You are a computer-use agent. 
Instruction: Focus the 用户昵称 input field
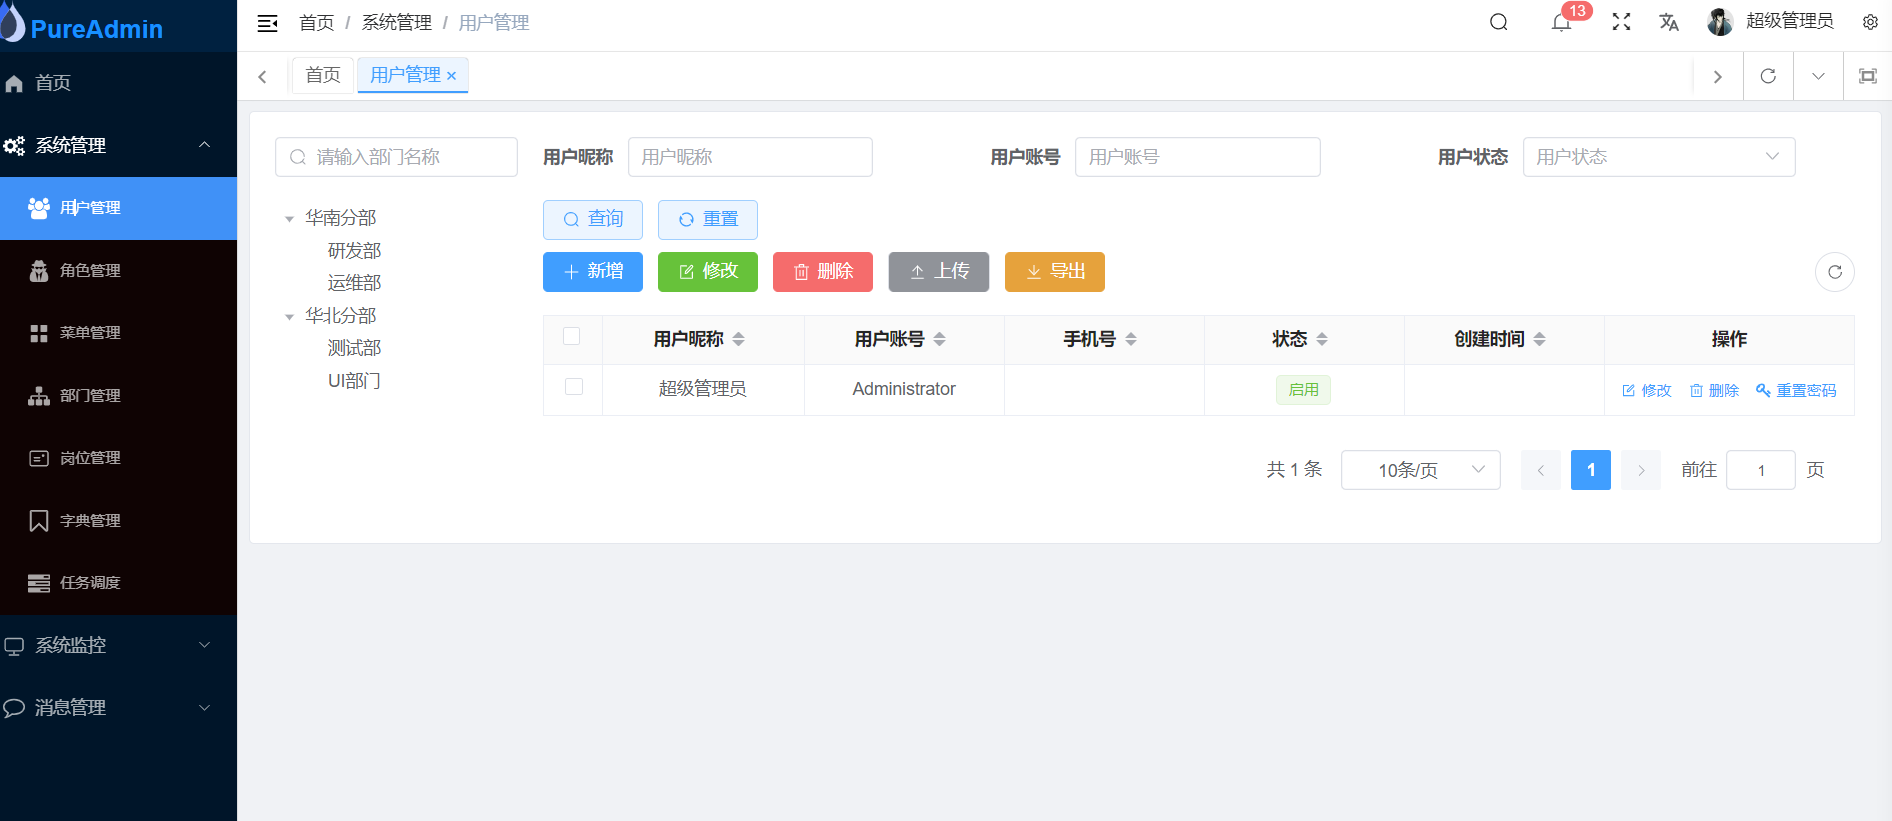pyautogui.click(x=750, y=157)
